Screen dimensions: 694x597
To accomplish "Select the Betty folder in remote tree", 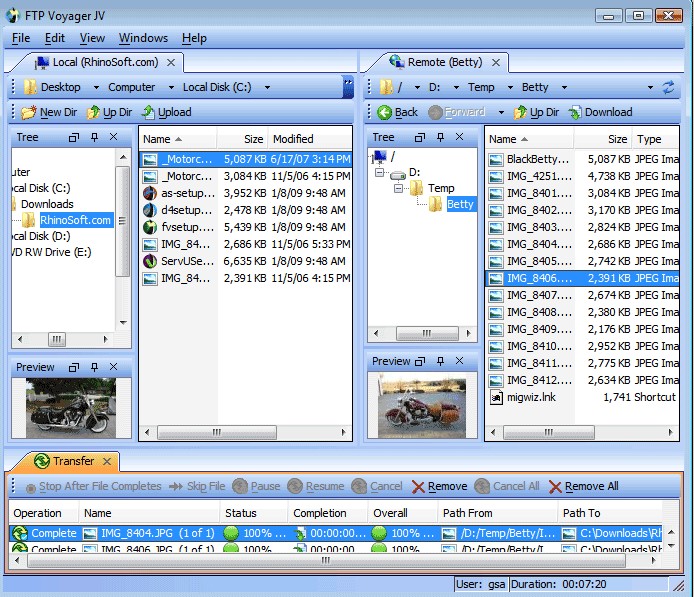I will [x=460, y=204].
